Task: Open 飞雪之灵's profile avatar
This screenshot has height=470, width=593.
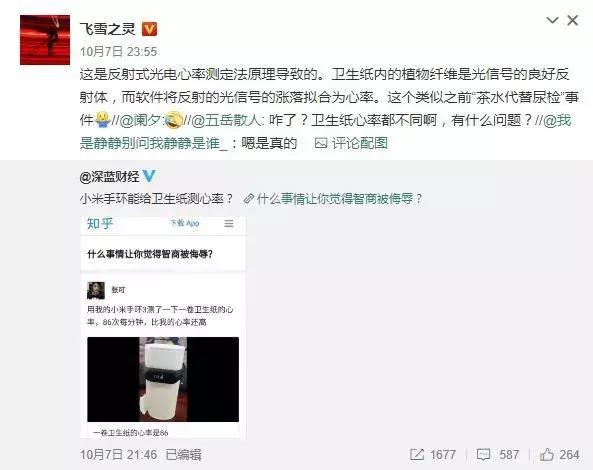Action: [45, 40]
